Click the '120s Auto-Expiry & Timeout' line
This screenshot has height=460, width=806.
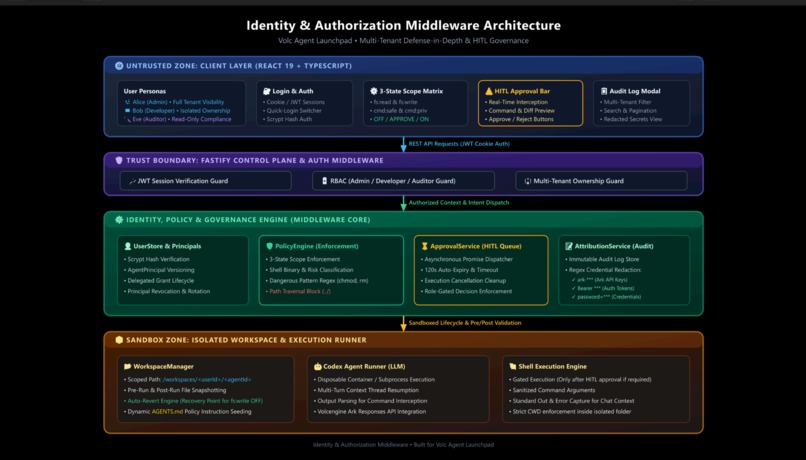460,270
